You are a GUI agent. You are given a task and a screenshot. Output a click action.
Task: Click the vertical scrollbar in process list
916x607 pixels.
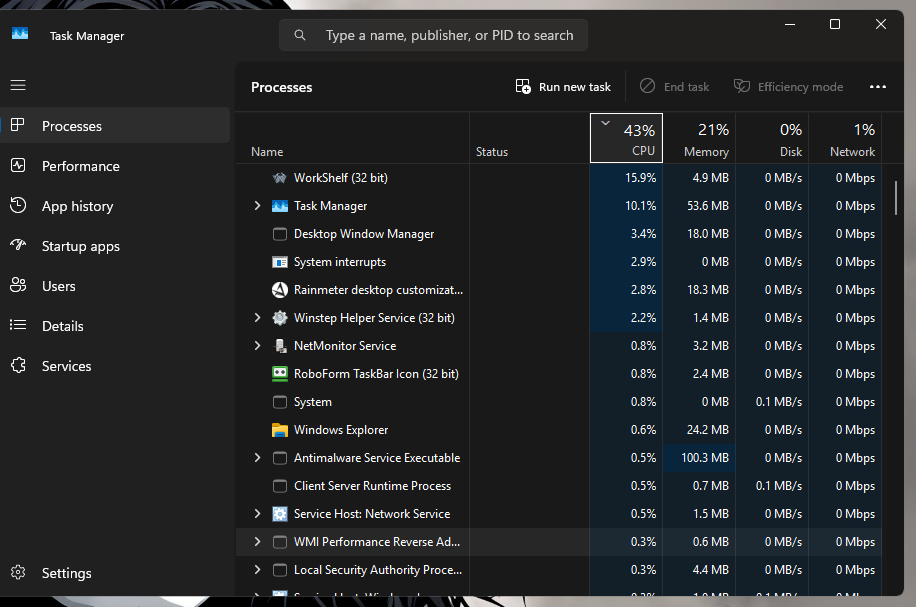[x=896, y=196]
